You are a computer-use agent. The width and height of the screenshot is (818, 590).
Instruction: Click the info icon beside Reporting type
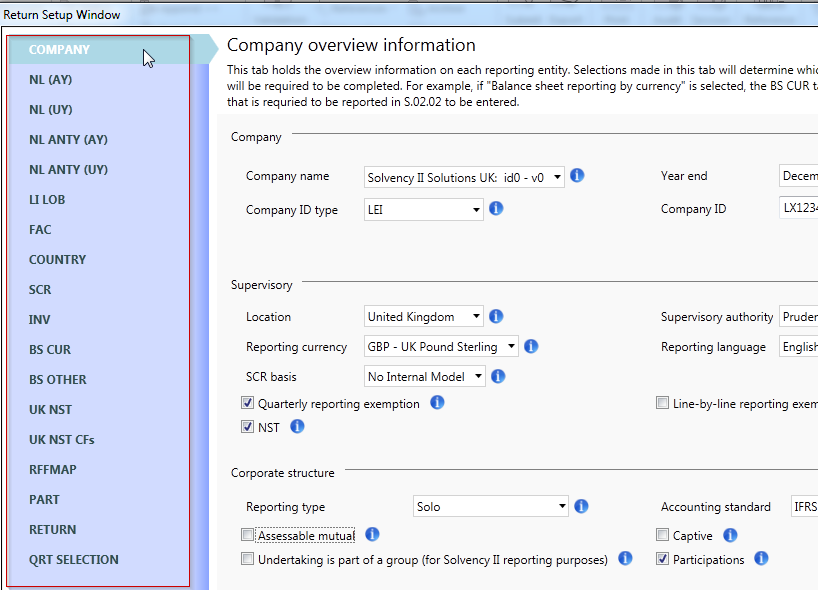coord(581,506)
